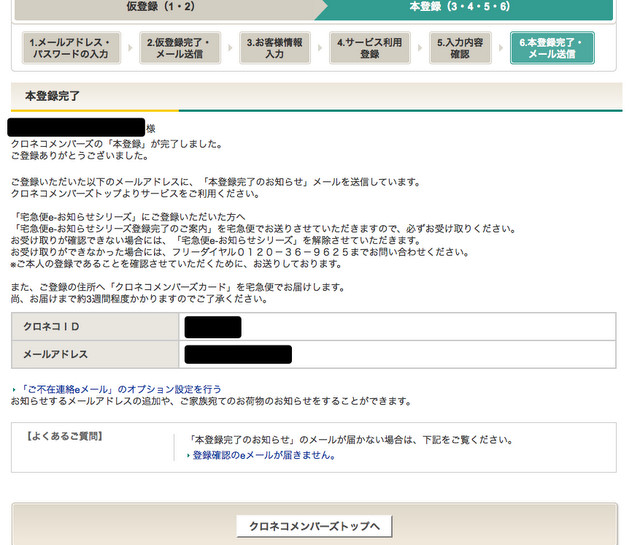Click the sentence starting お知らせするメールアドレスの追加や

click(x=211, y=401)
